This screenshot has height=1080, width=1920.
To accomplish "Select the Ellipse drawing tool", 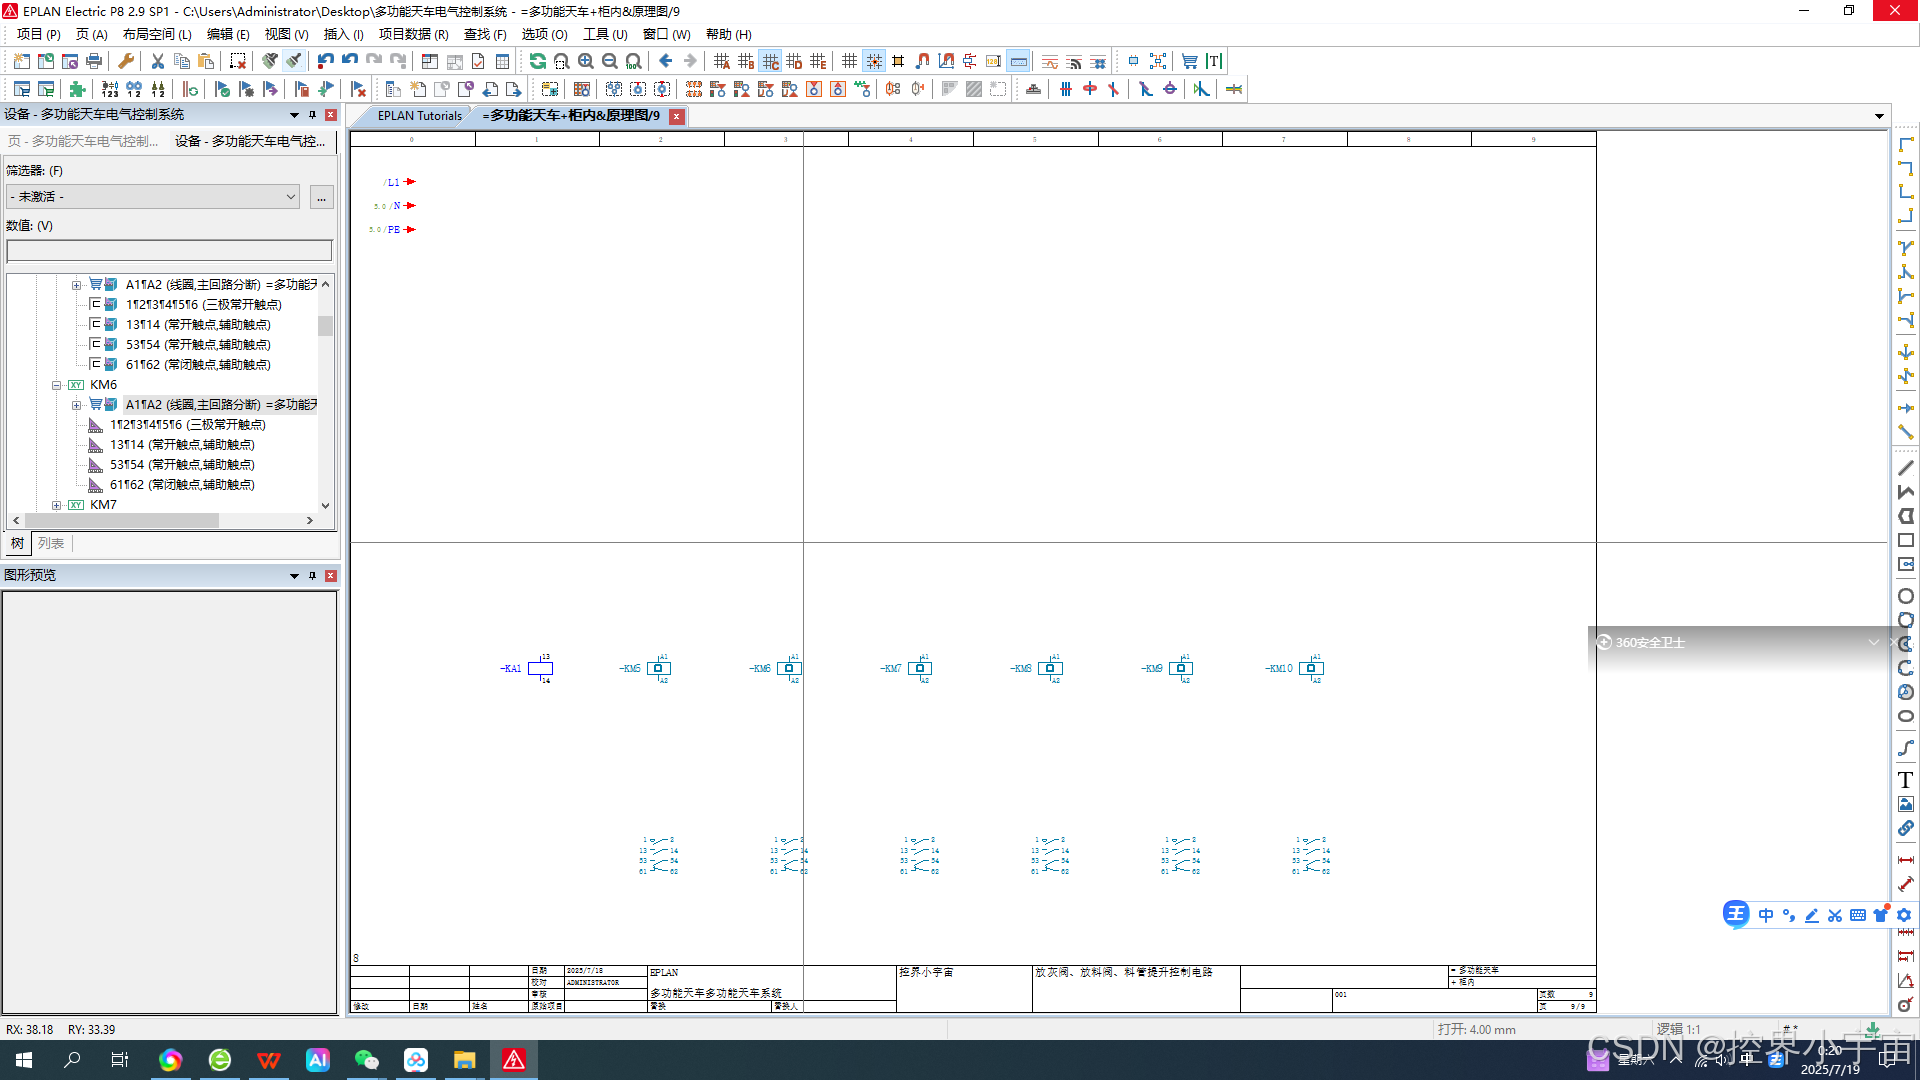I will click(x=1906, y=717).
